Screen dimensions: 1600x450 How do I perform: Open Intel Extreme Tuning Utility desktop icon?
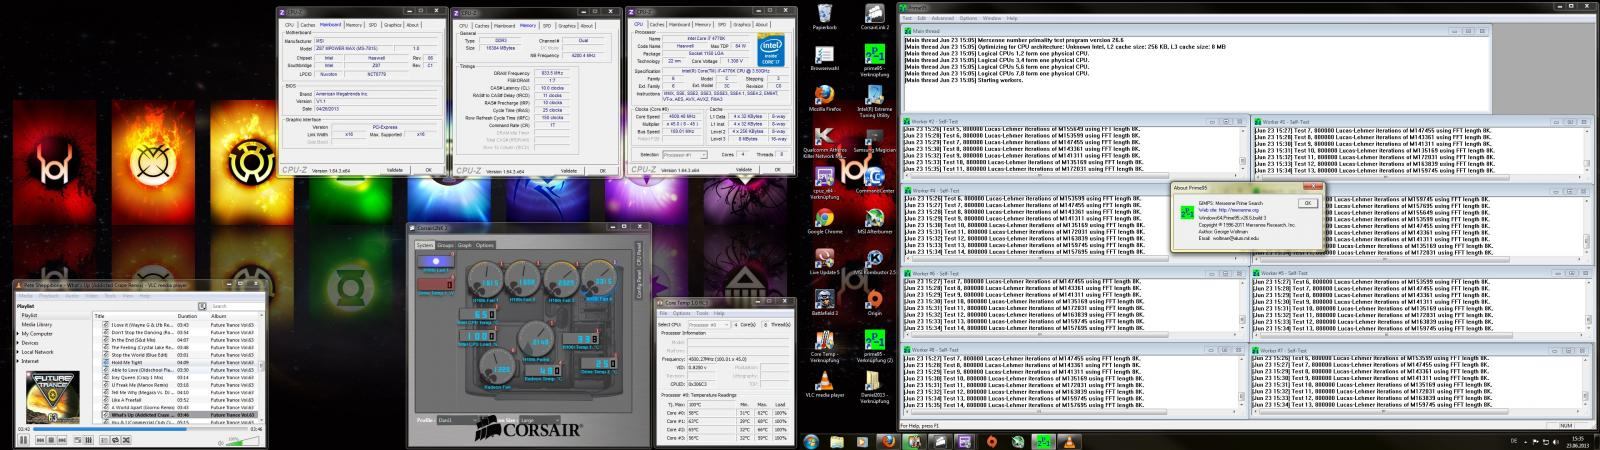click(x=874, y=100)
